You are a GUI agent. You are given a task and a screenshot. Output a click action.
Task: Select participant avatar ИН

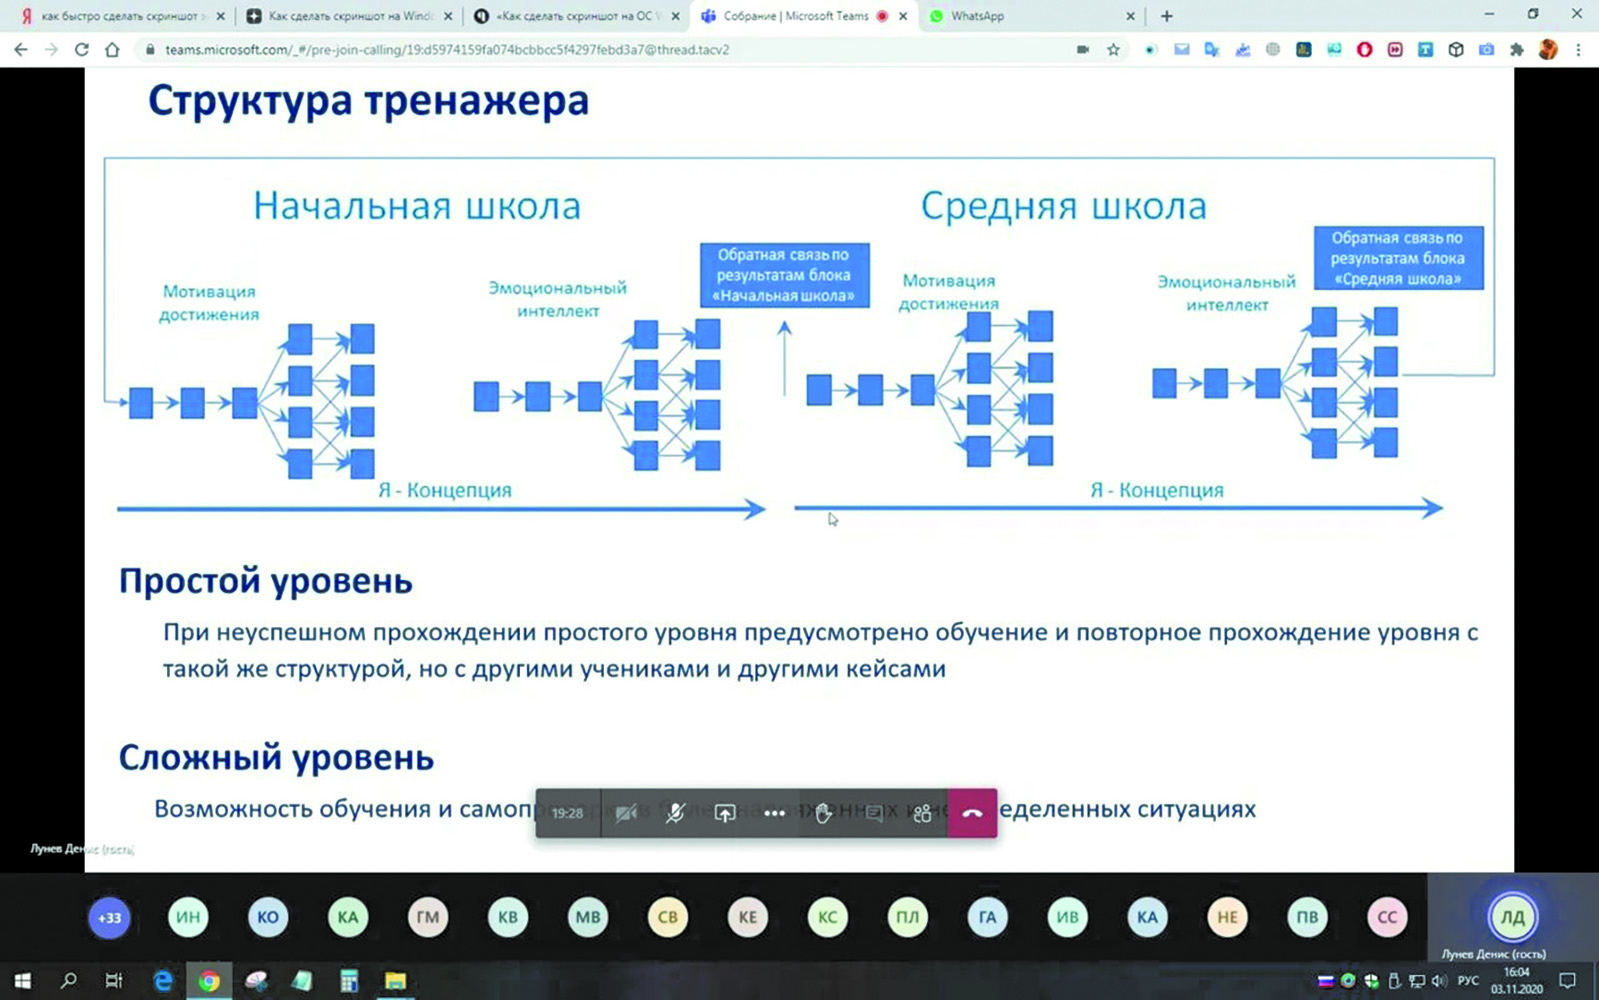click(188, 917)
